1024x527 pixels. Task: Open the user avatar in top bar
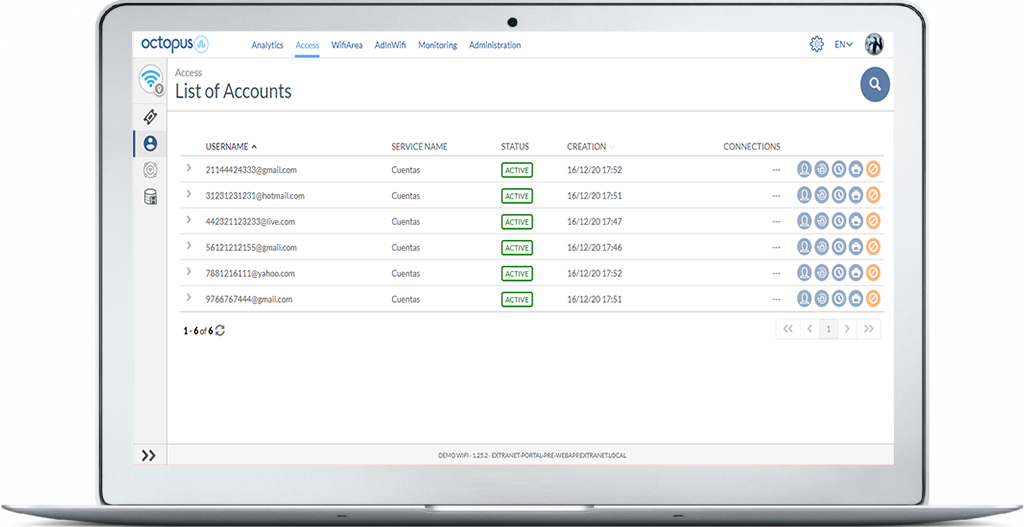pos(874,44)
